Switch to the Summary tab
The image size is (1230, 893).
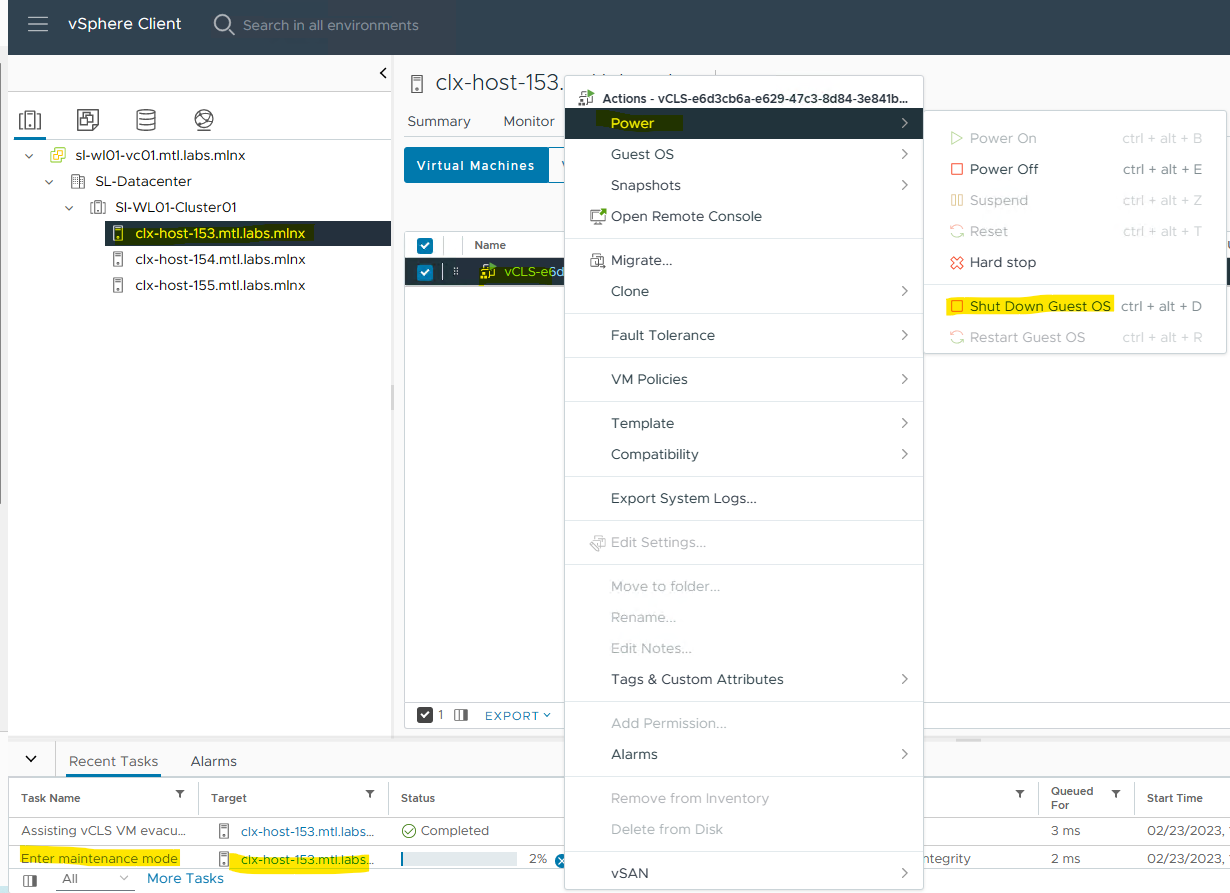tap(439, 121)
